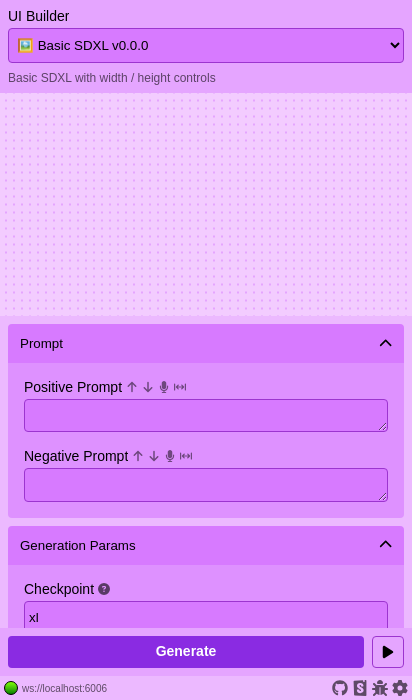
Task: Click the Positive Prompt down arrow icon
Action: click(148, 387)
